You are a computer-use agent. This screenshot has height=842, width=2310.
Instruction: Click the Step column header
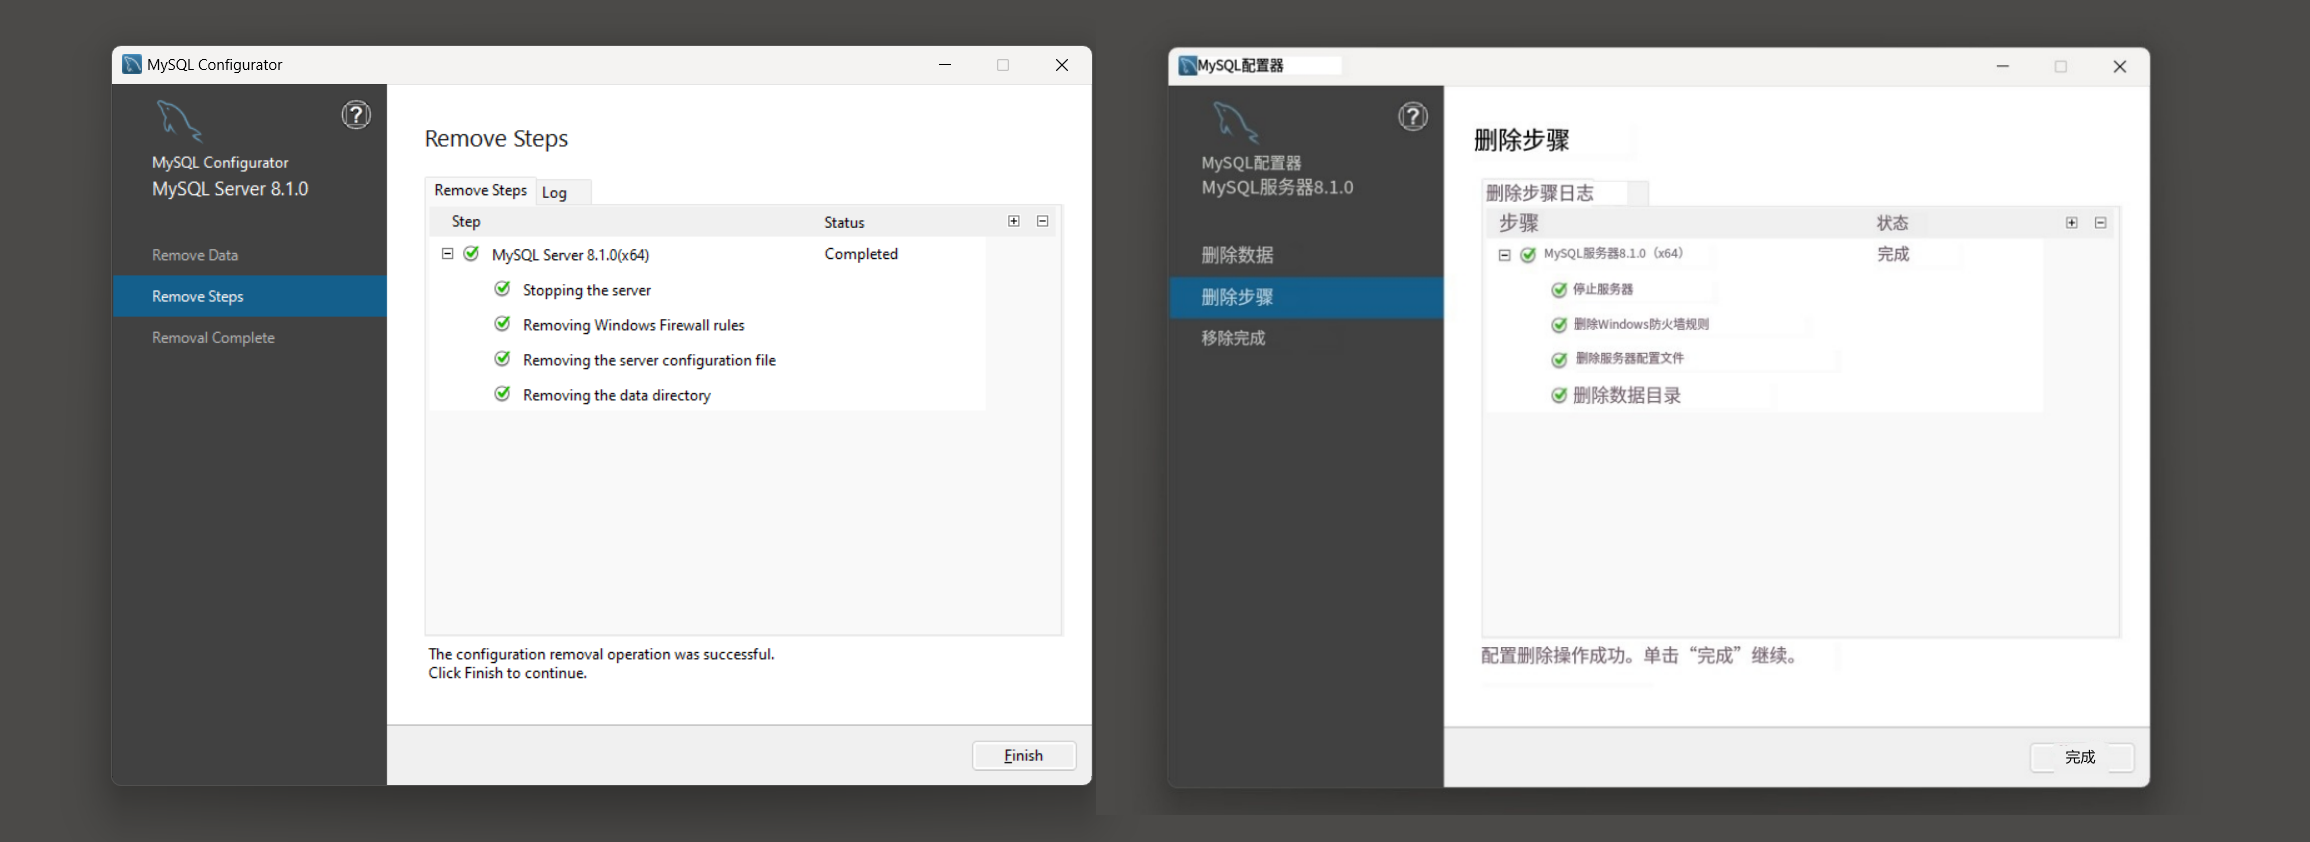click(466, 221)
